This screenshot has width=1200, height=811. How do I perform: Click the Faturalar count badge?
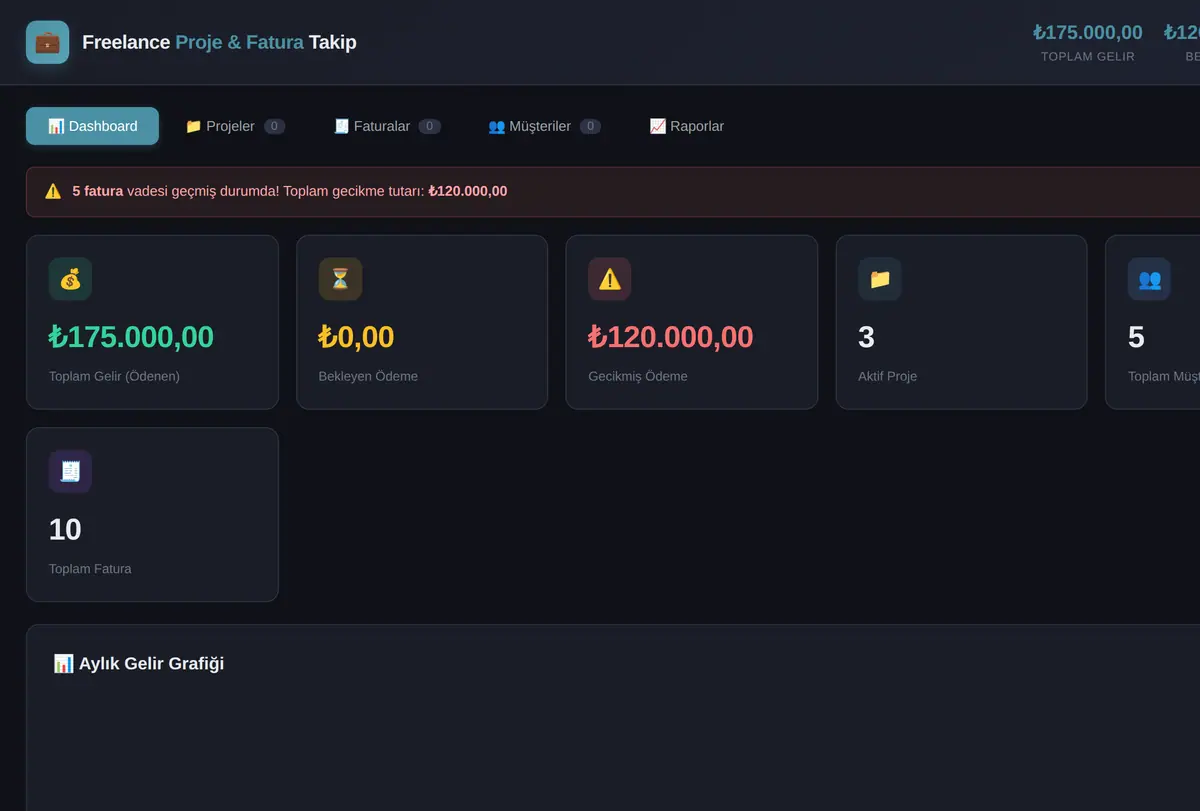click(430, 126)
